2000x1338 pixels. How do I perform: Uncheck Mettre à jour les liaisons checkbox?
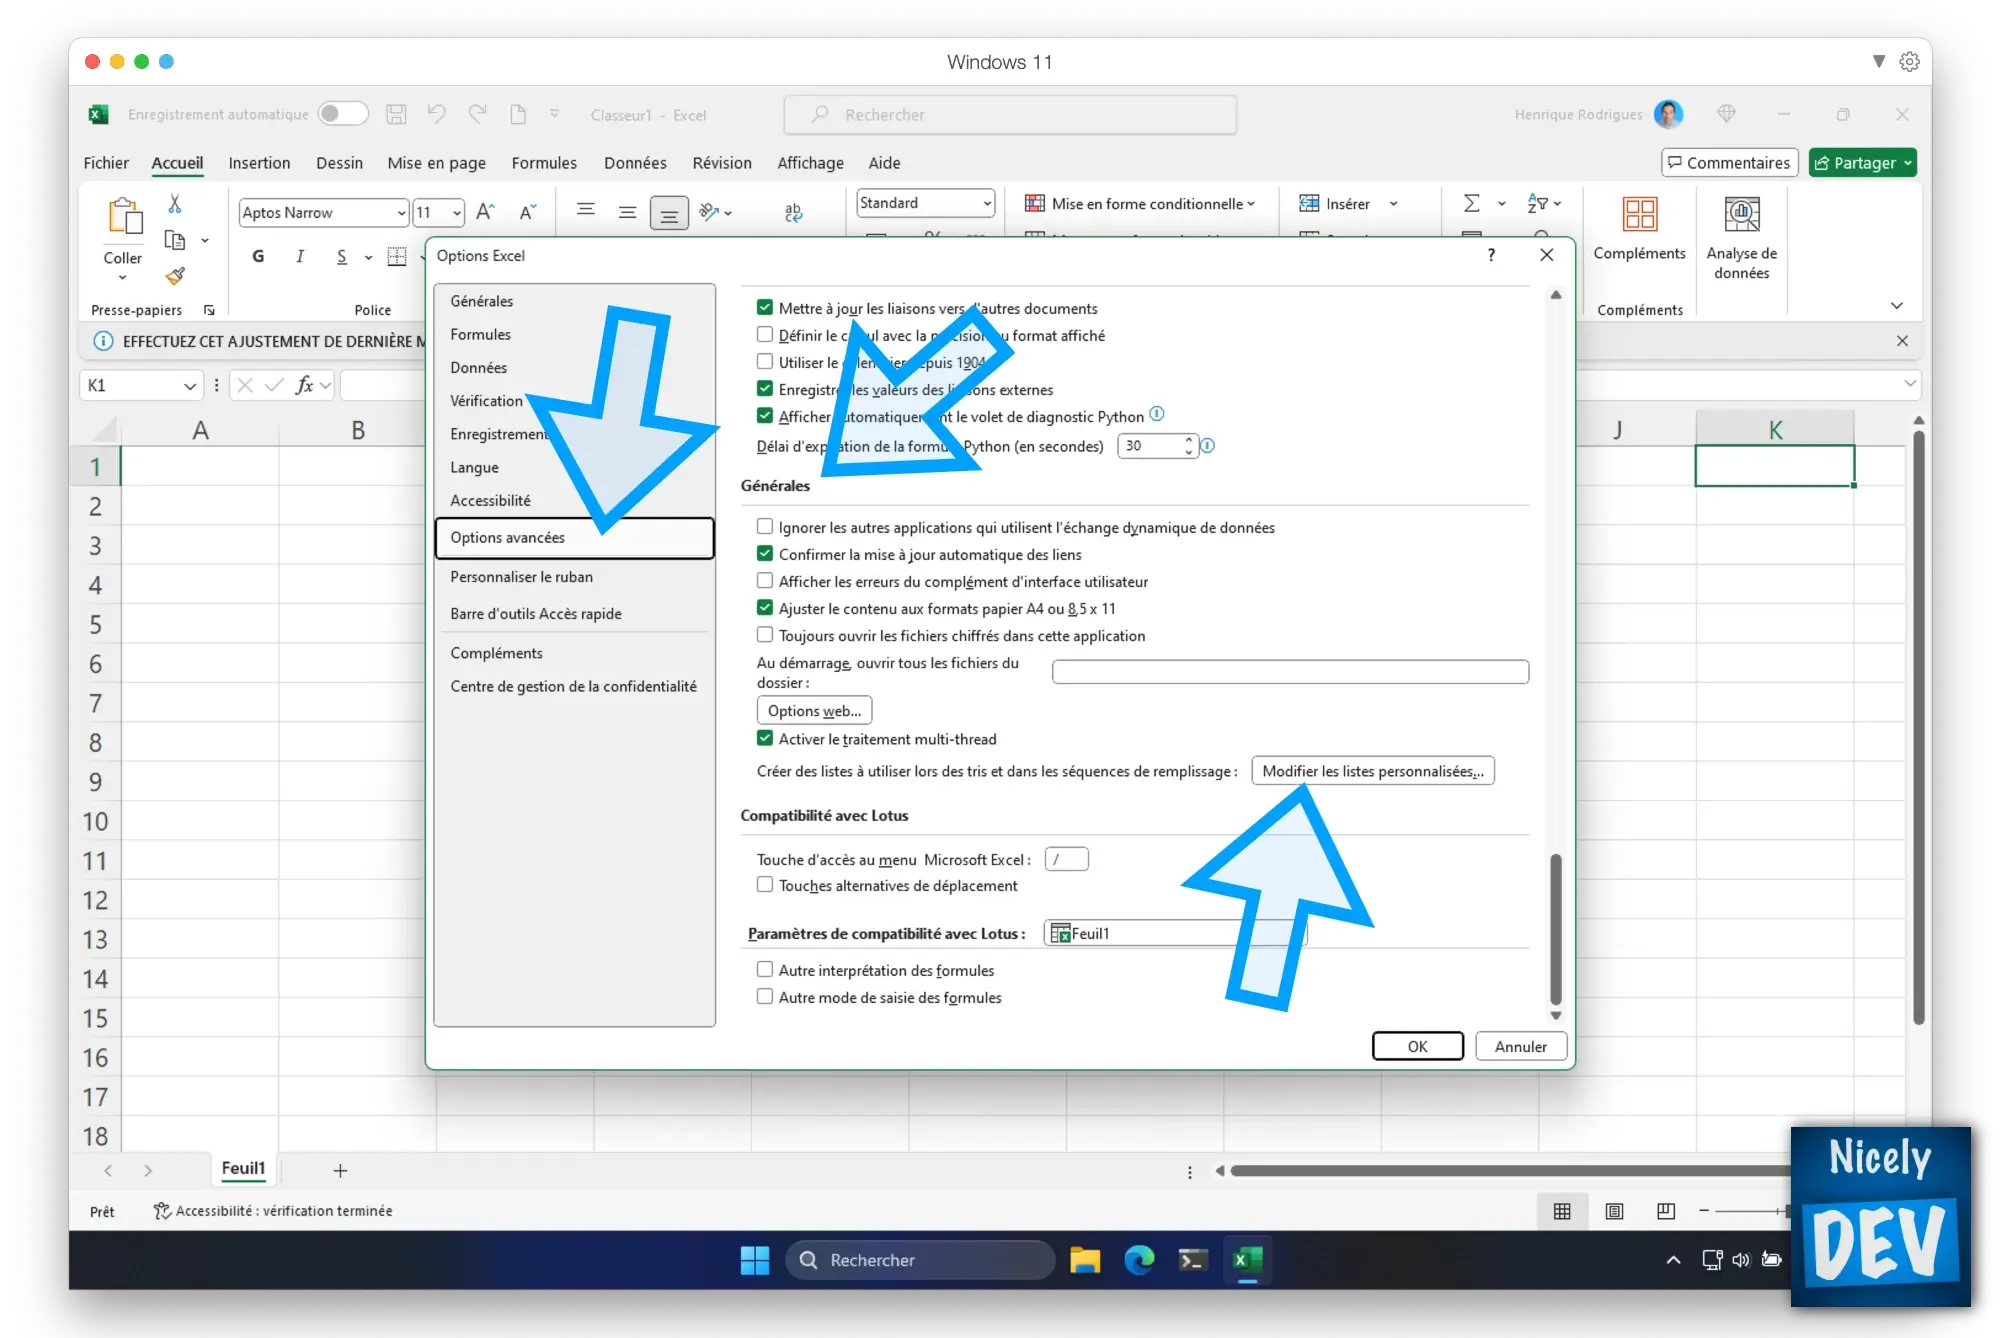click(x=765, y=307)
